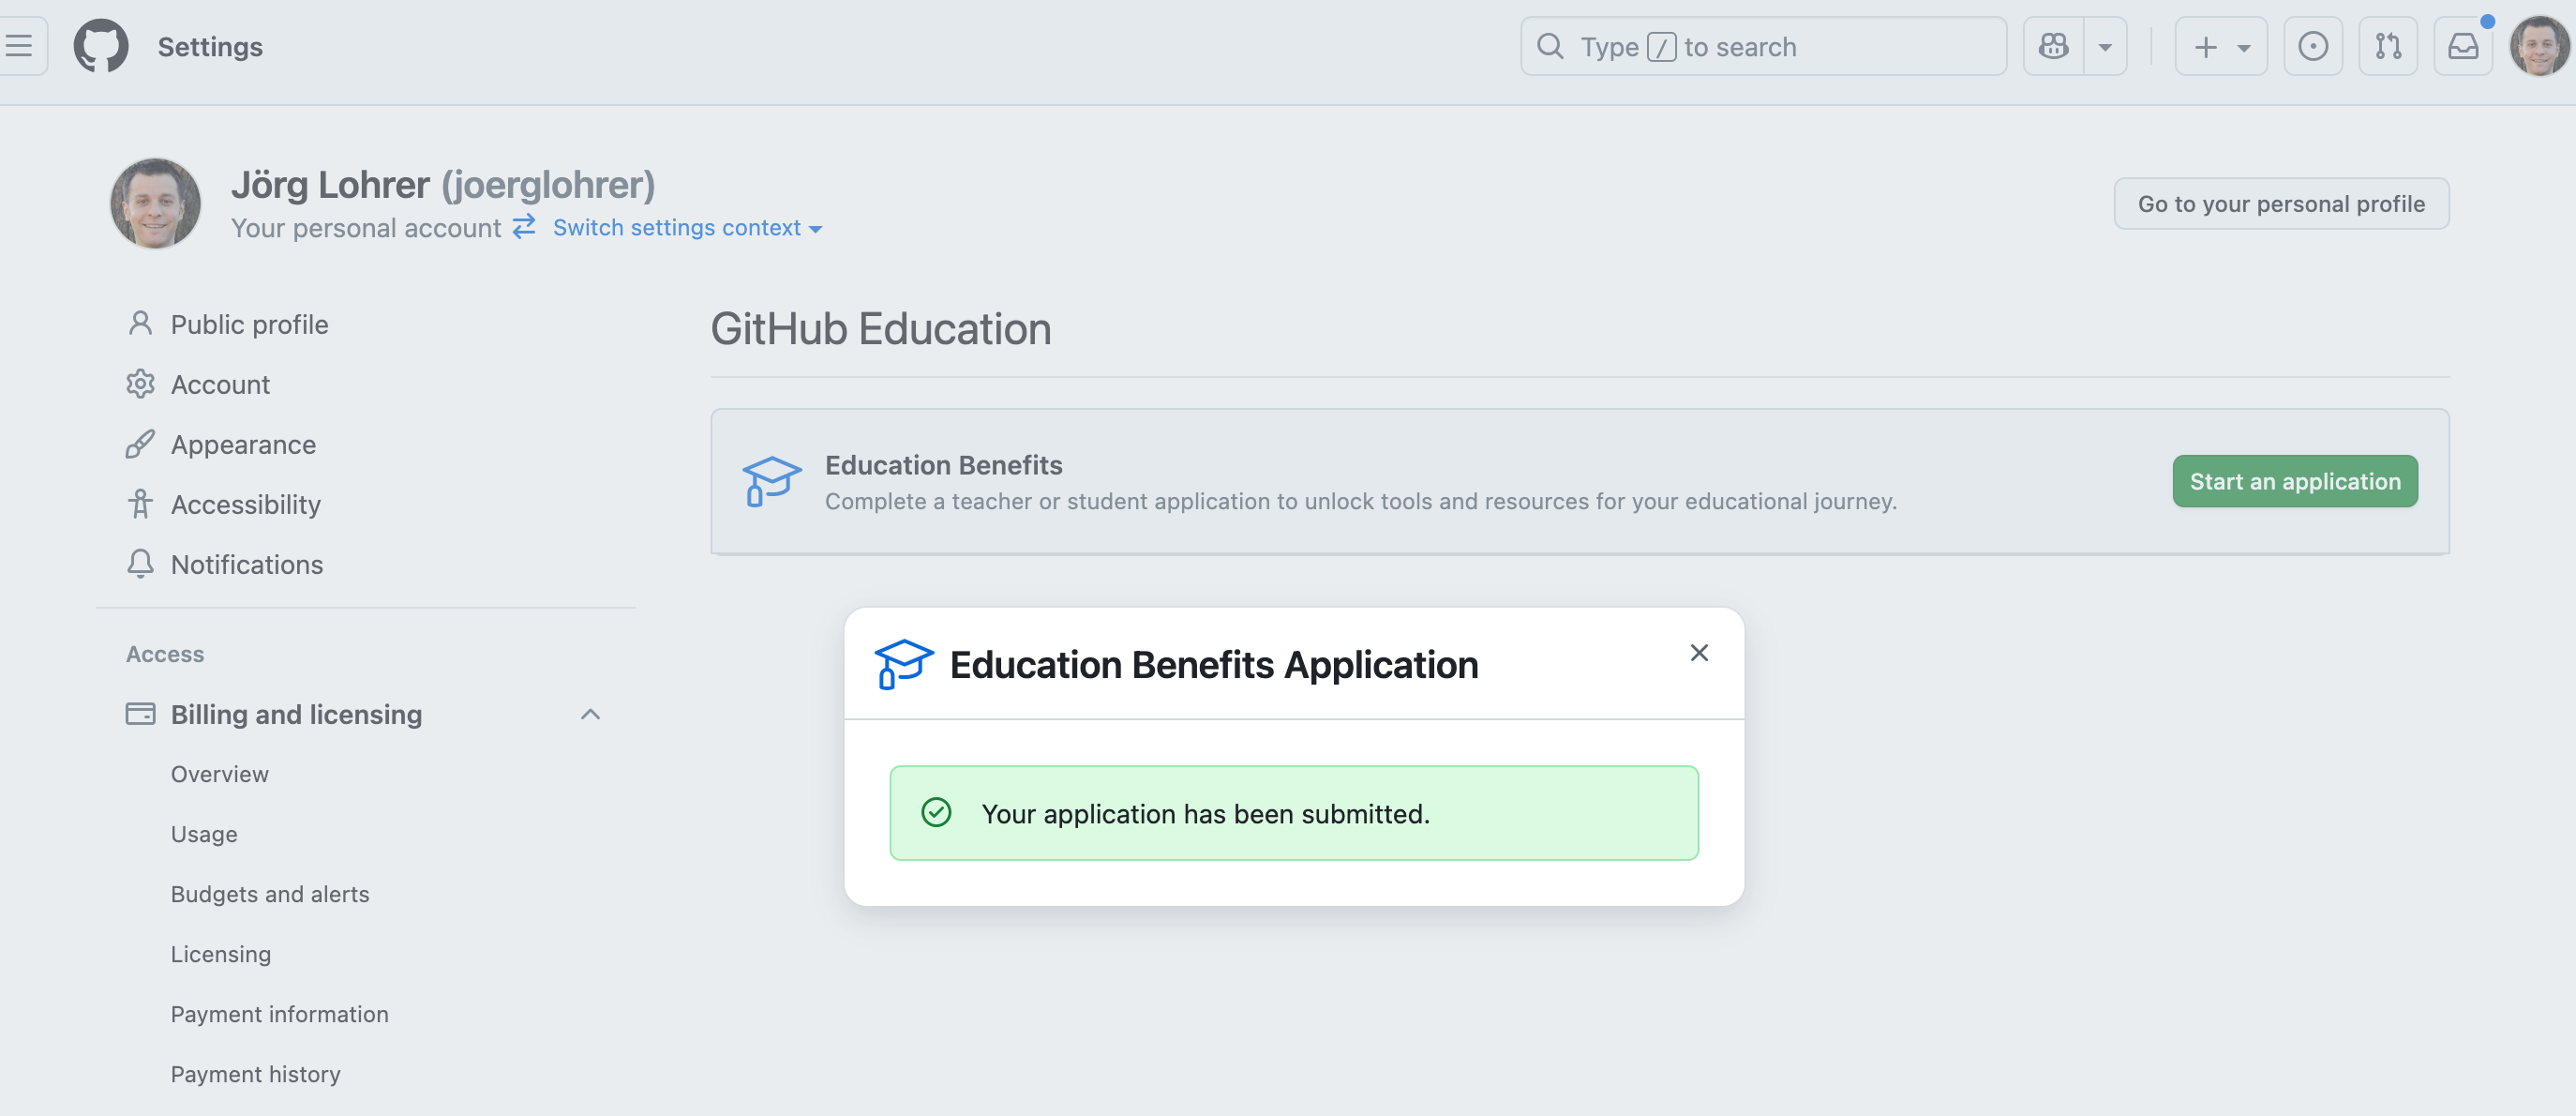The width and height of the screenshot is (2576, 1116).
Task: Open Notifications settings page
Action: (x=246, y=564)
